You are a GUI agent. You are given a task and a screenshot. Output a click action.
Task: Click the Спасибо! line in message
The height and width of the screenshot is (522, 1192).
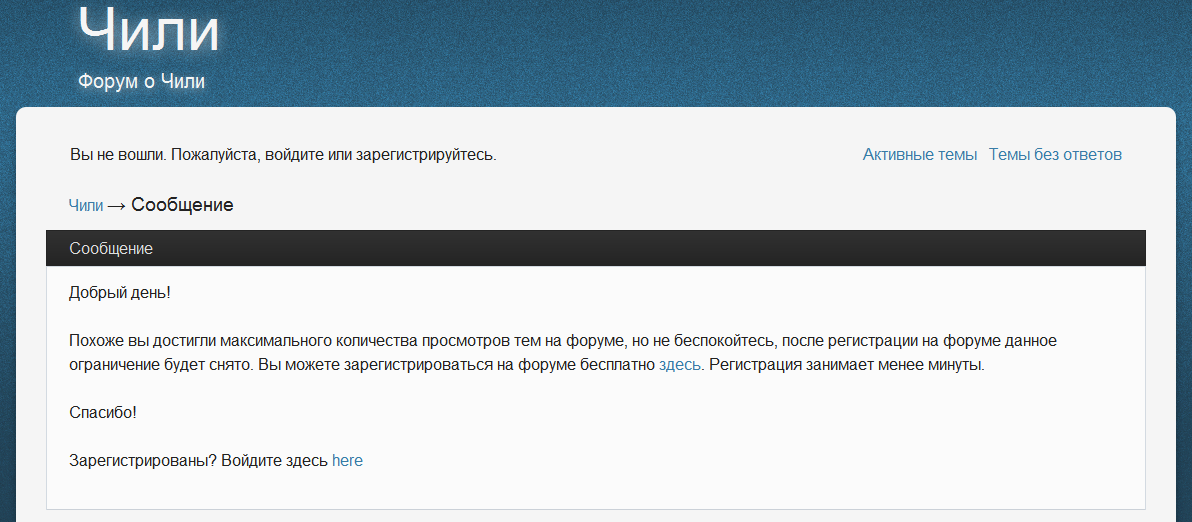point(103,413)
